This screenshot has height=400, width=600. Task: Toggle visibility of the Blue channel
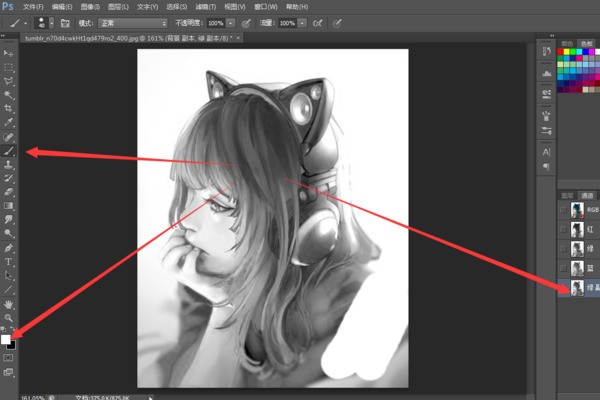pyautogui.click(x=564, y=269)
